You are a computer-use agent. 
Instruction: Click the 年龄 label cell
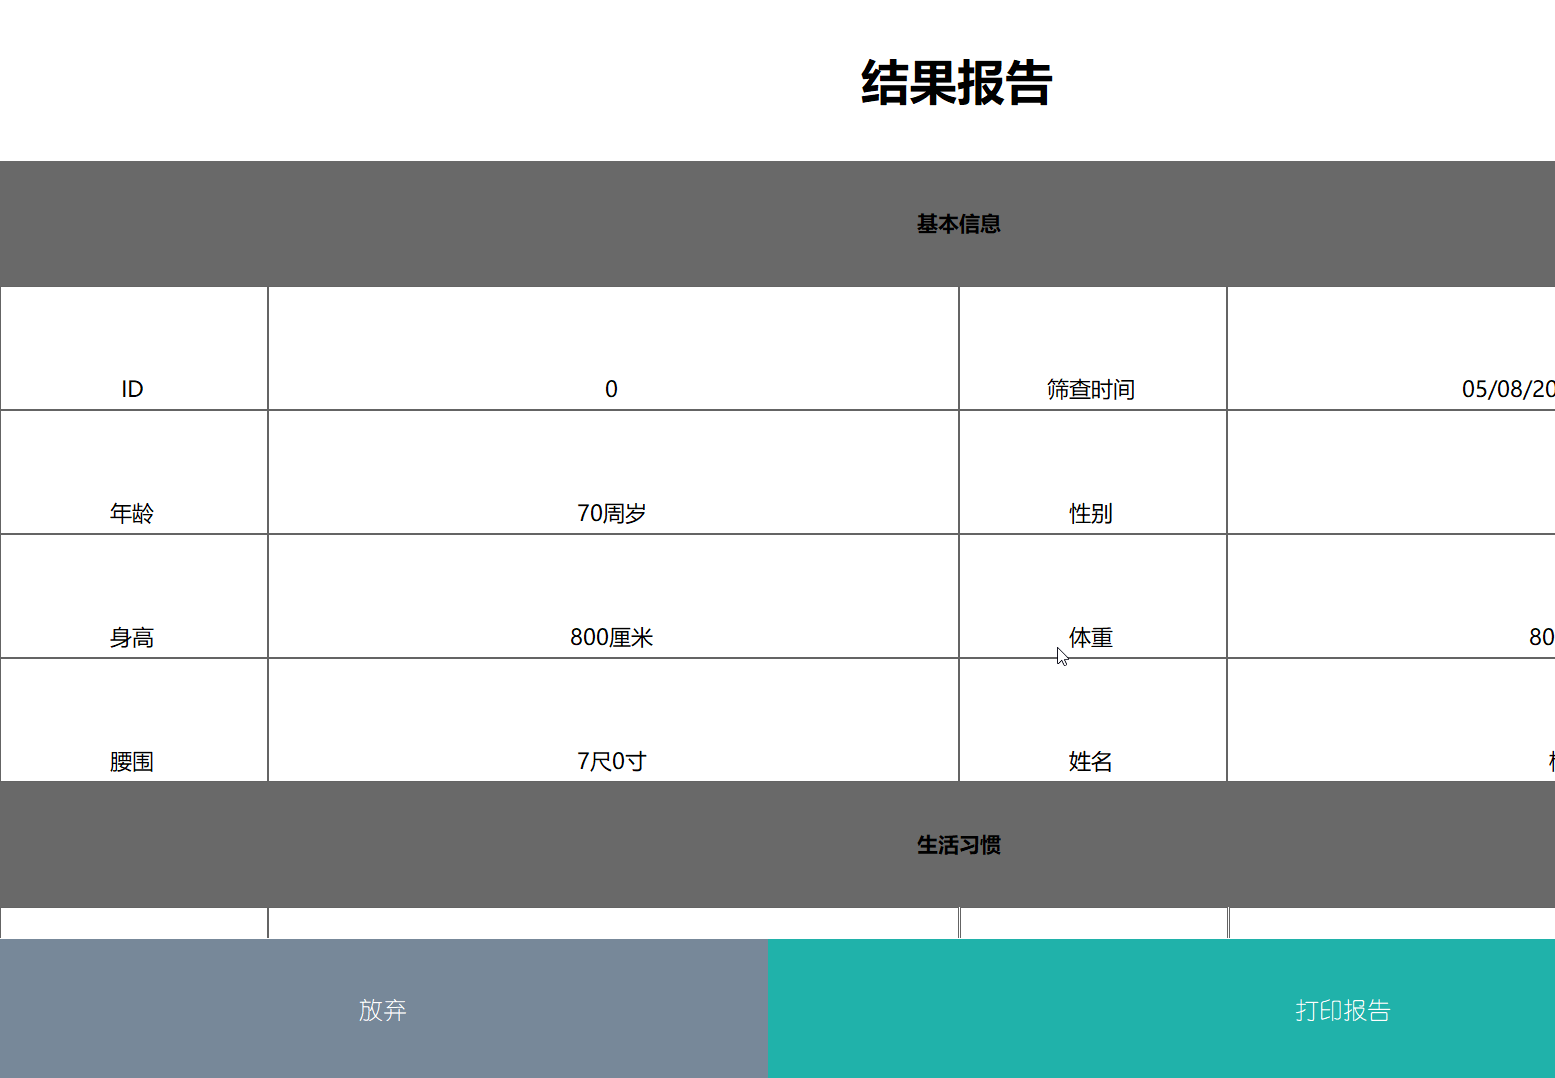134,472
